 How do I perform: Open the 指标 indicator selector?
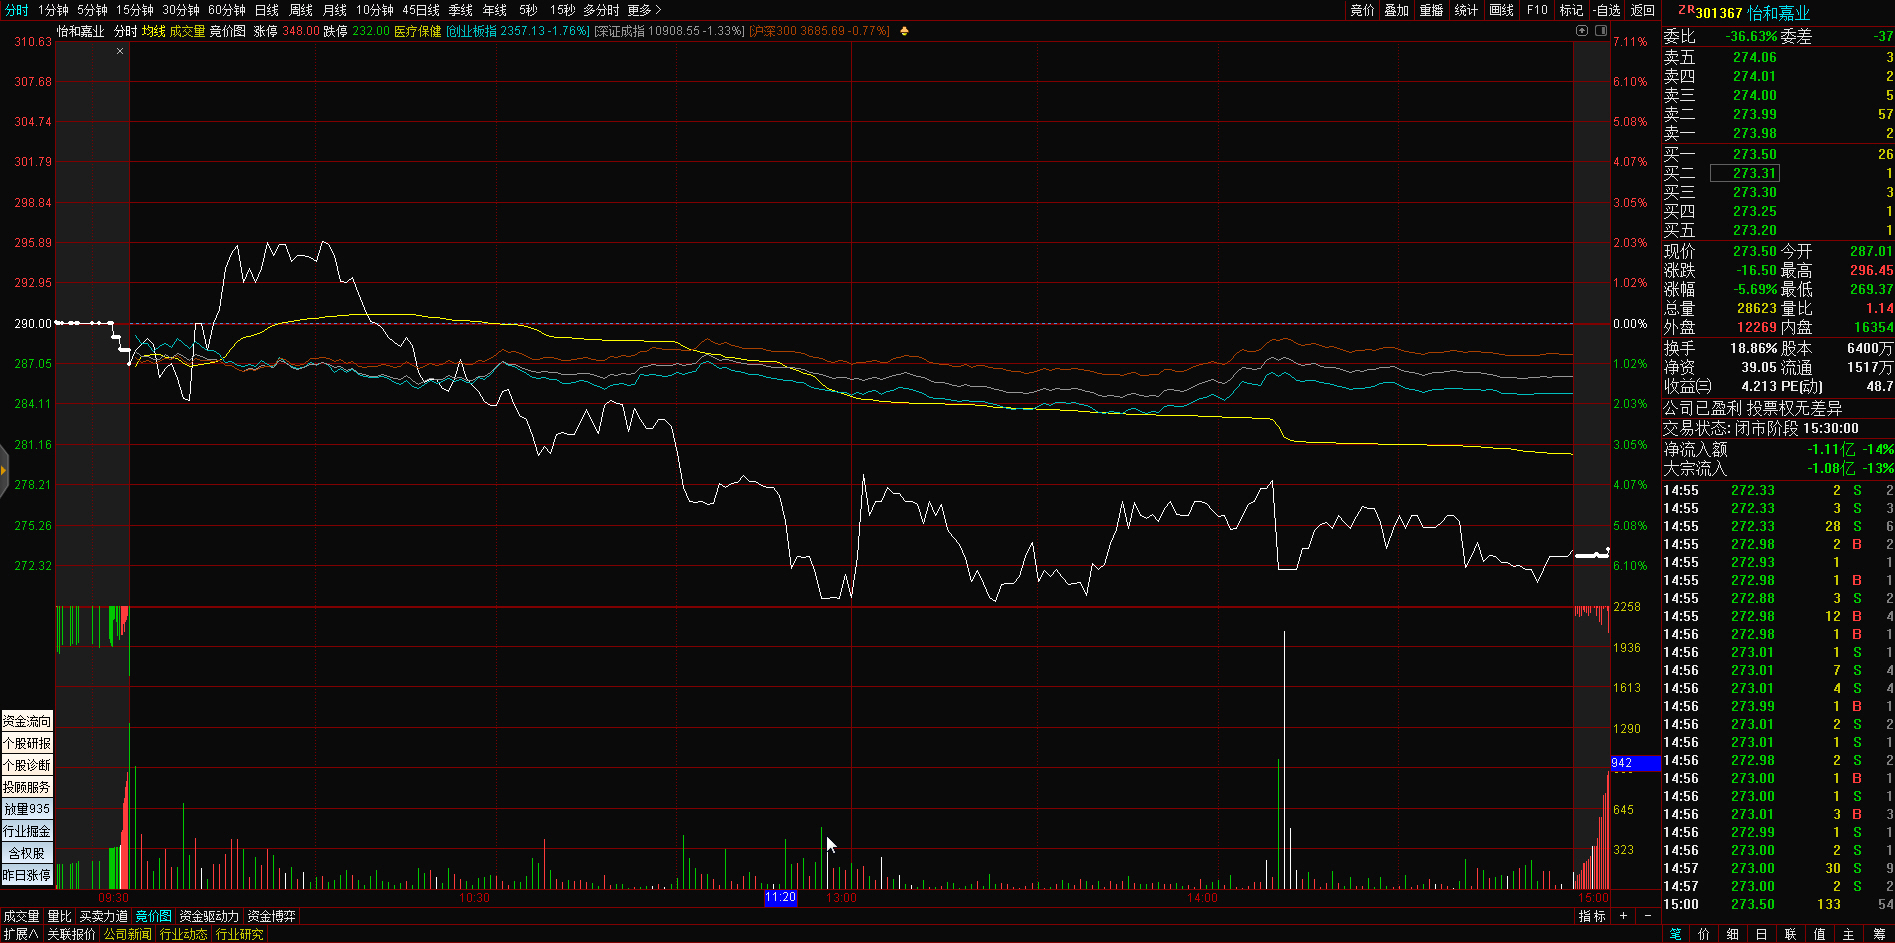[x=1592, y=916]
